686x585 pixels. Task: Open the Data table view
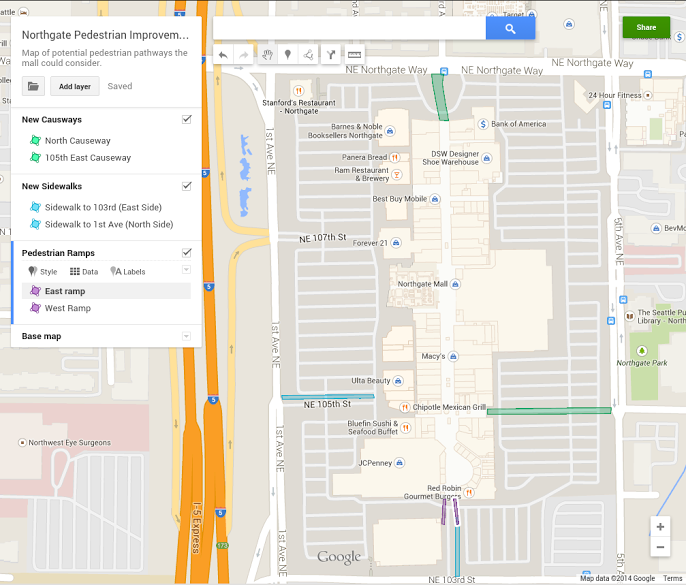tap(84, 272)
